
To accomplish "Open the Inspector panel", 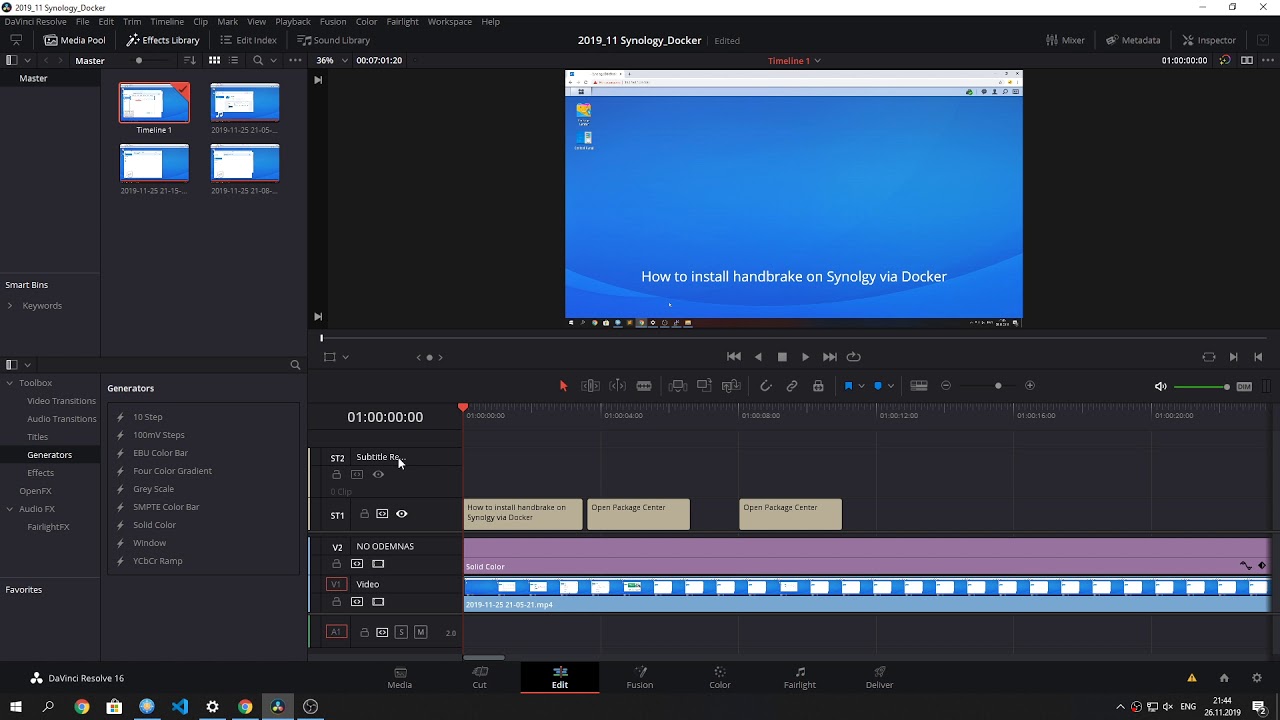I will [x=1209, y=40].
